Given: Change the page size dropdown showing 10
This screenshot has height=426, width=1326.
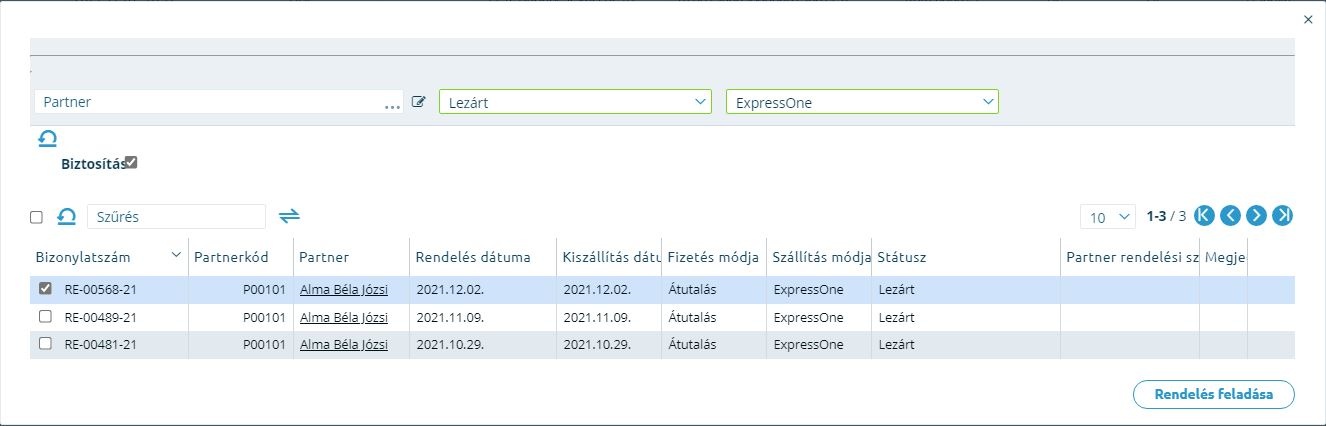Looking at the screenshot, I should tap(1108, 217).
